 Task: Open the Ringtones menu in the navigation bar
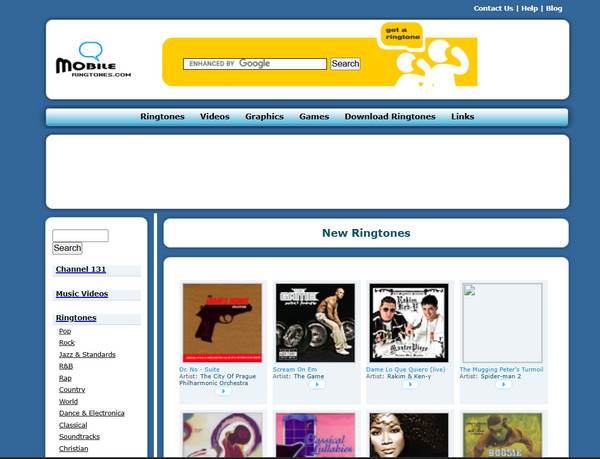[x=162, y=117]
